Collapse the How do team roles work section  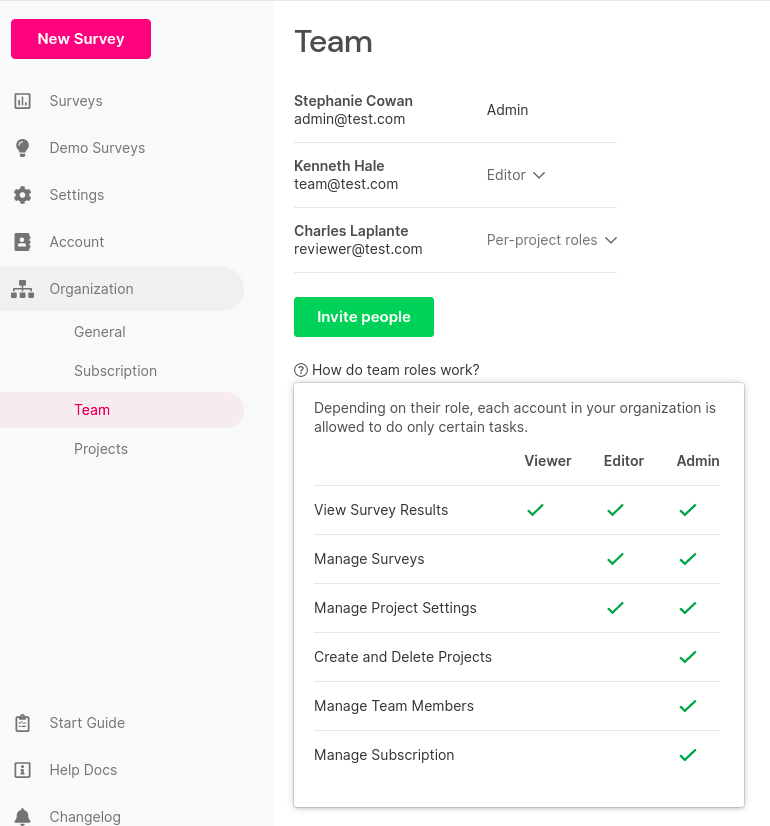pos(387,370)
